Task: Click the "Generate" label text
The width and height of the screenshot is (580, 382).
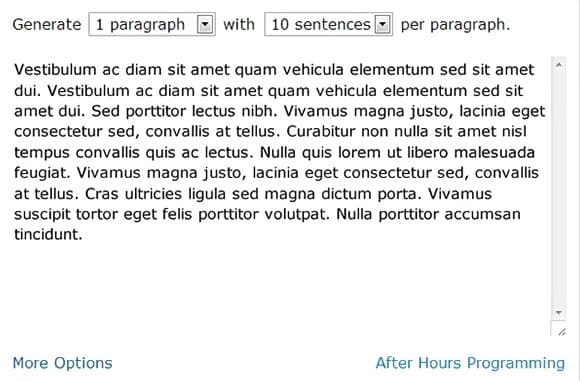Action: tap(47, 25)
